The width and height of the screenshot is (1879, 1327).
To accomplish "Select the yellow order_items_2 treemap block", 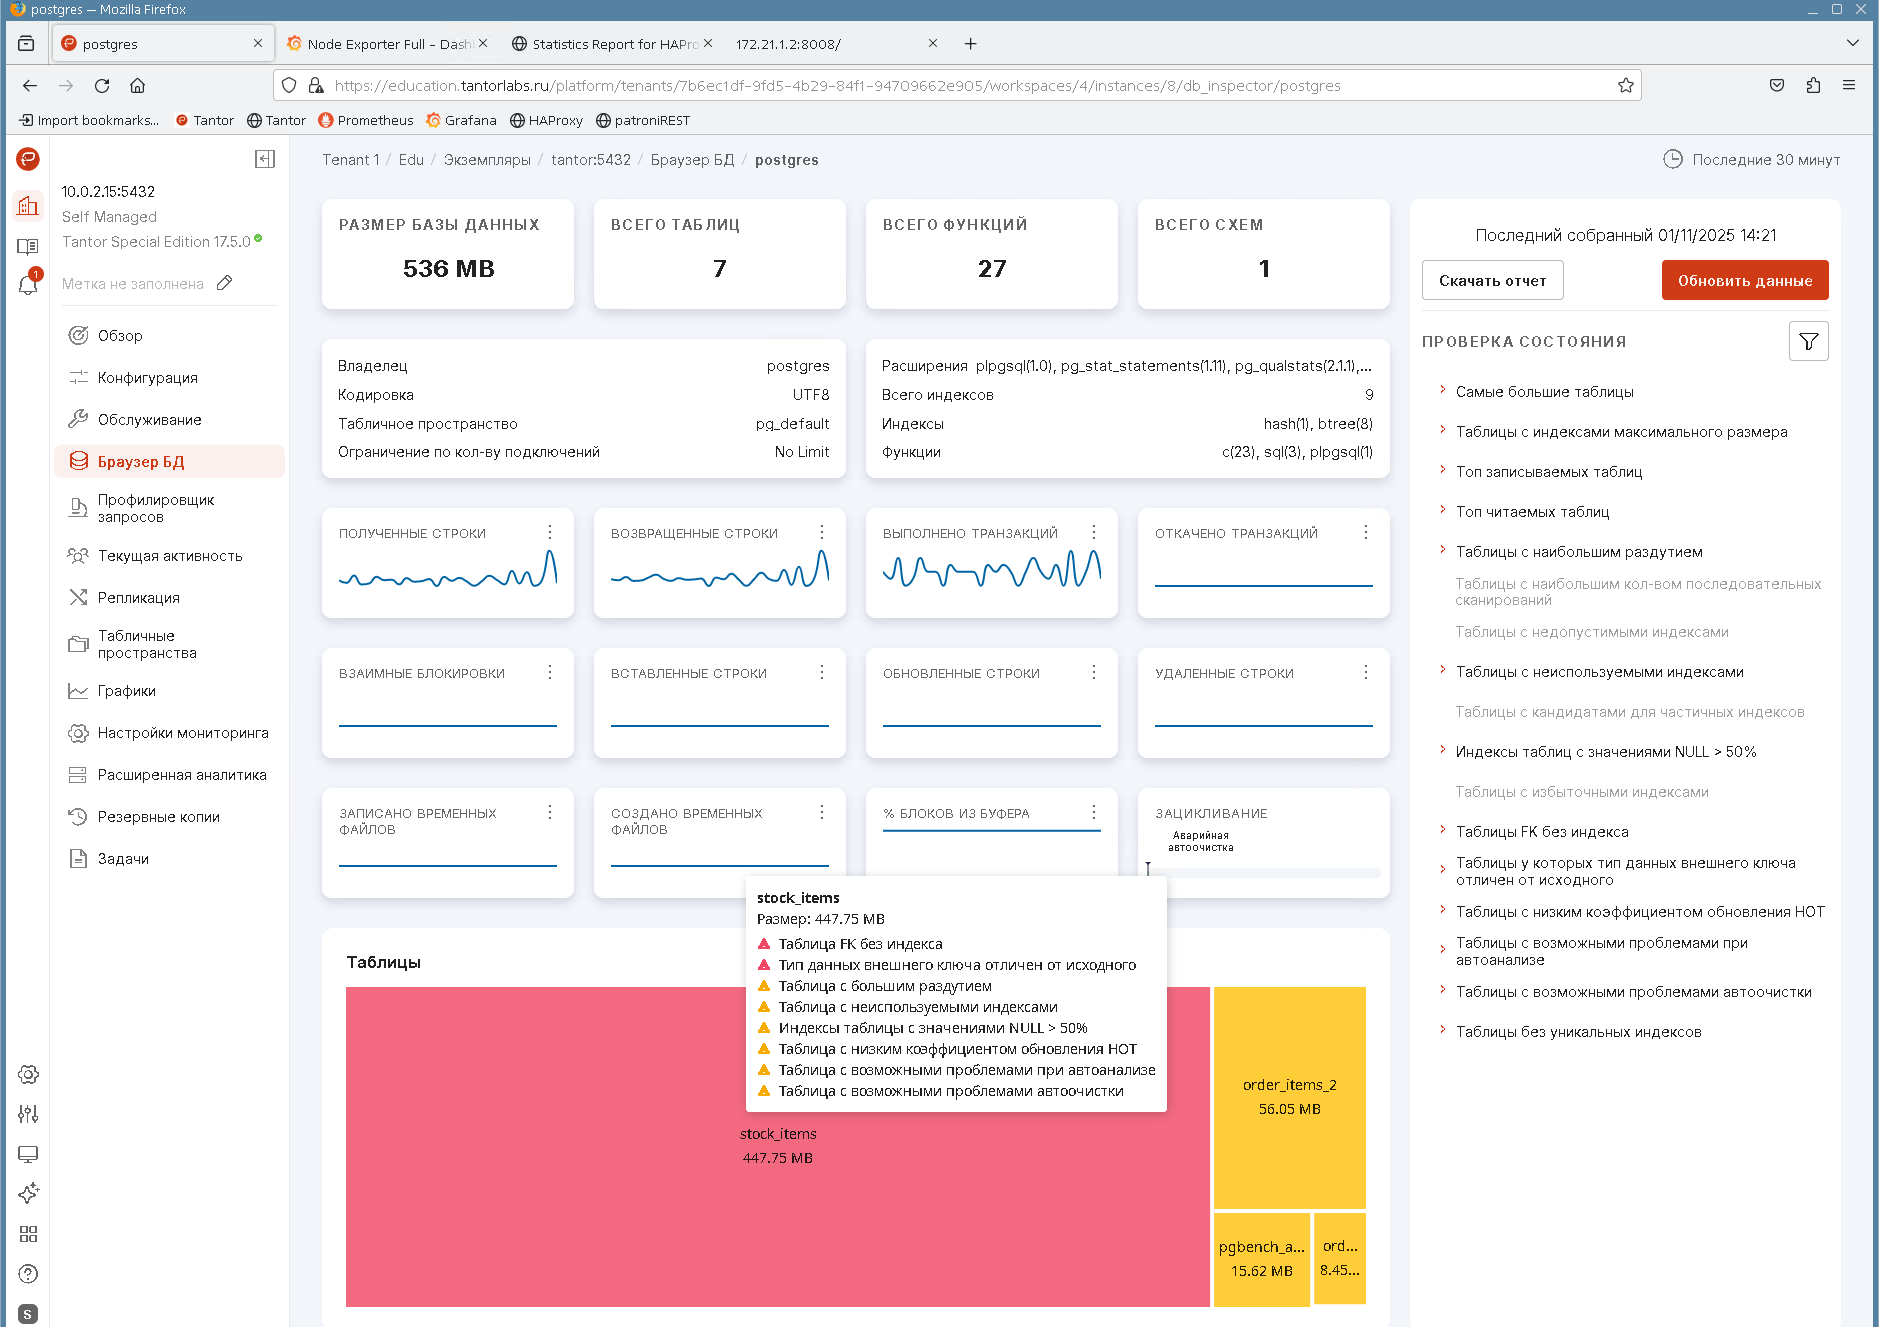I will 1289,1097.
